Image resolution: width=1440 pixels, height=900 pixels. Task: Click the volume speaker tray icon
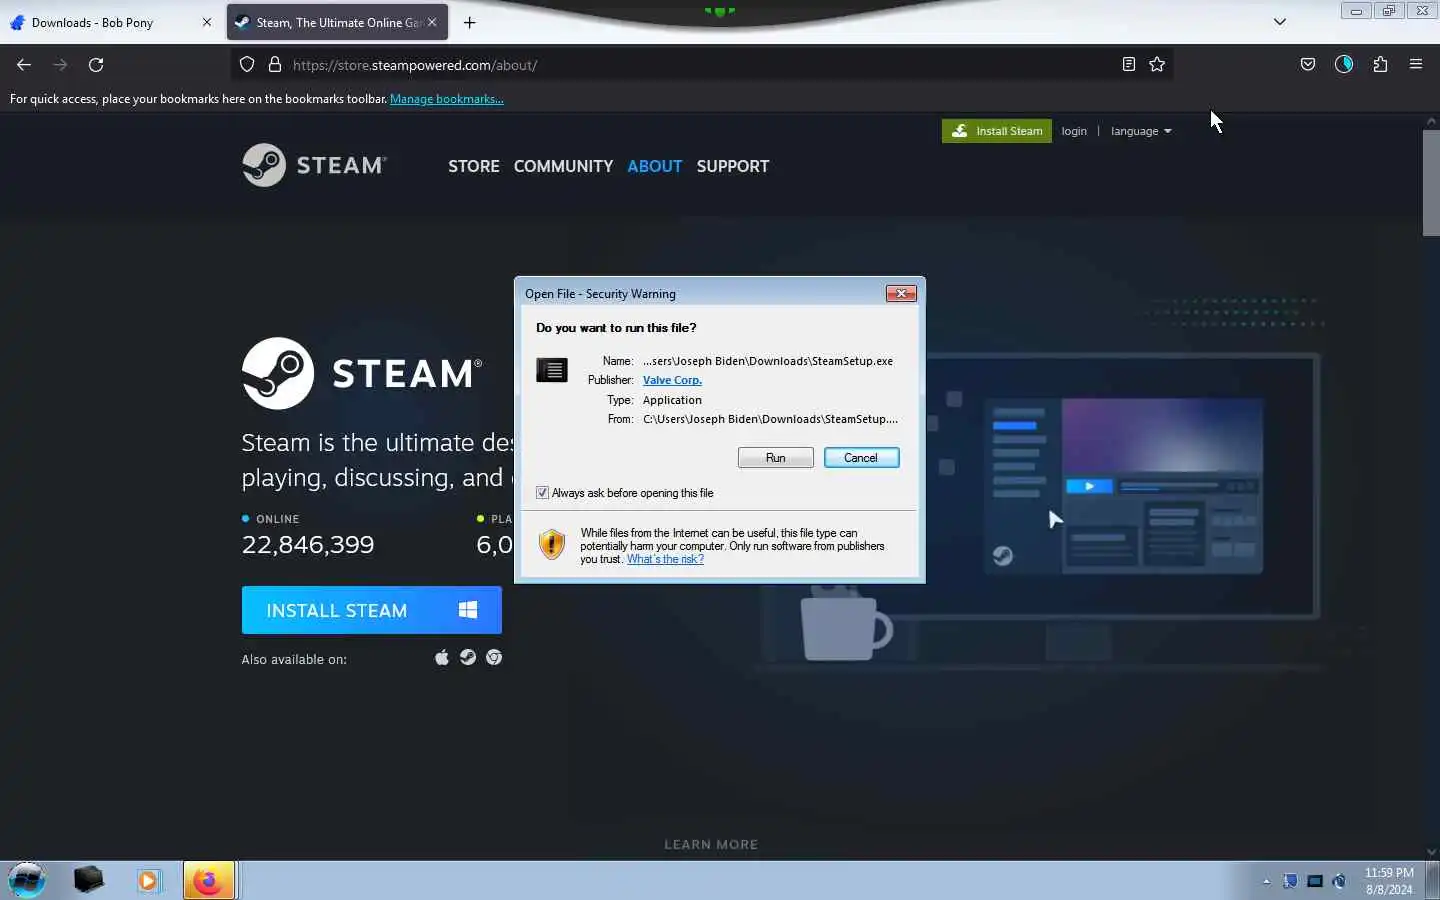[x=1339, y=881]
